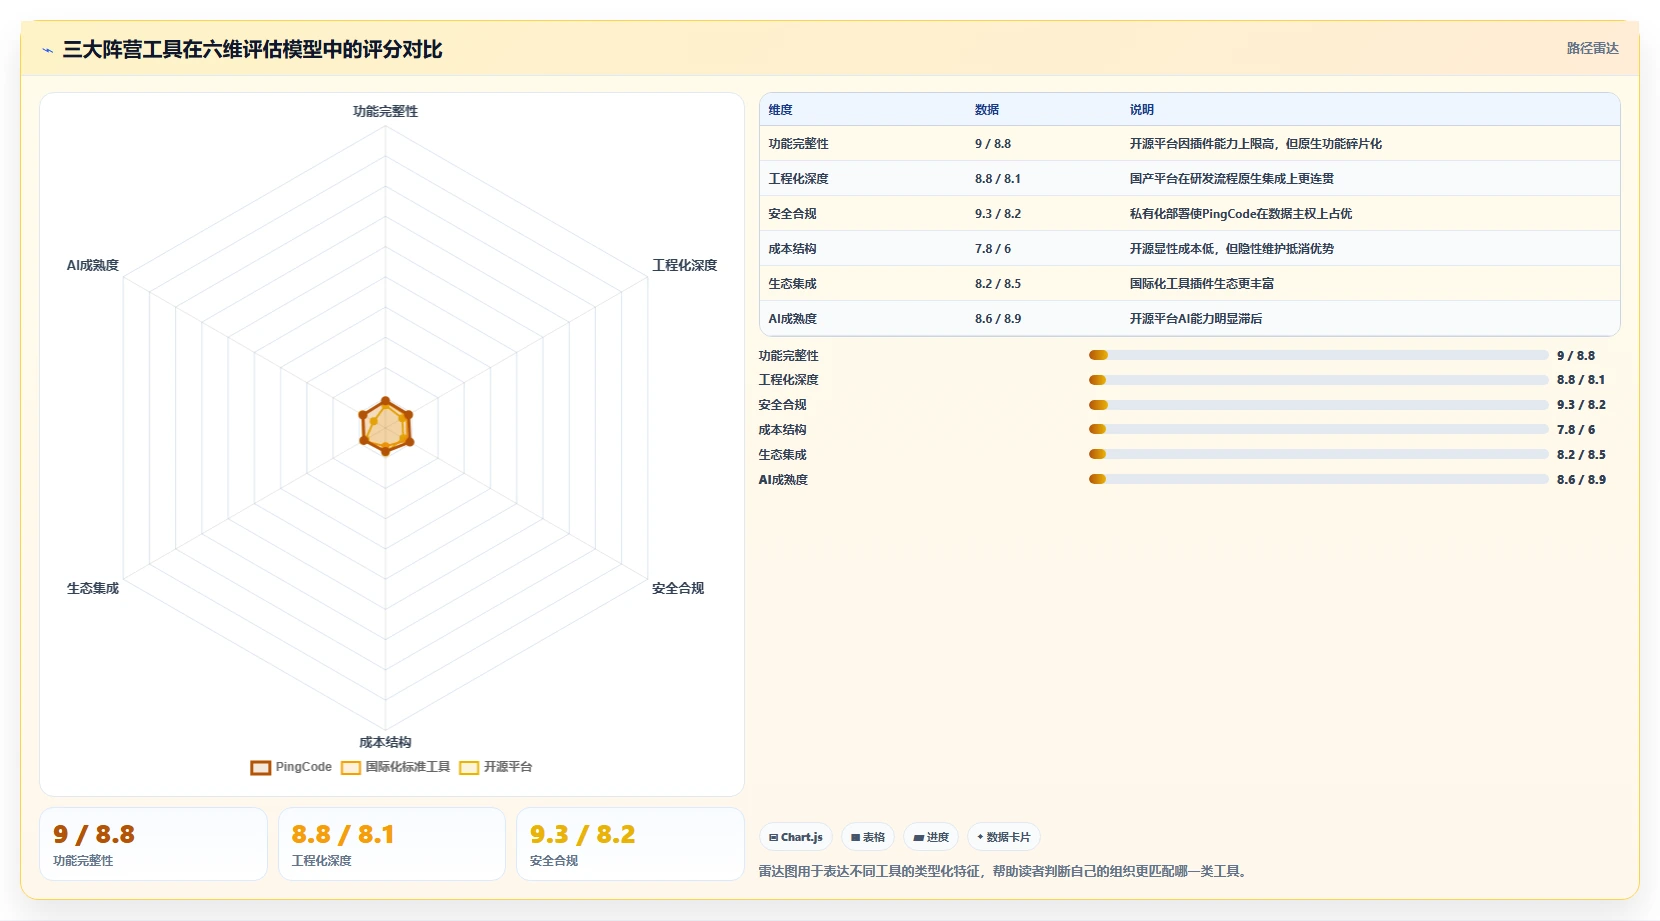Click the AI成熟度 progress bar
The height and width of the screenshot is (921, 1660).
(1318, 479)
